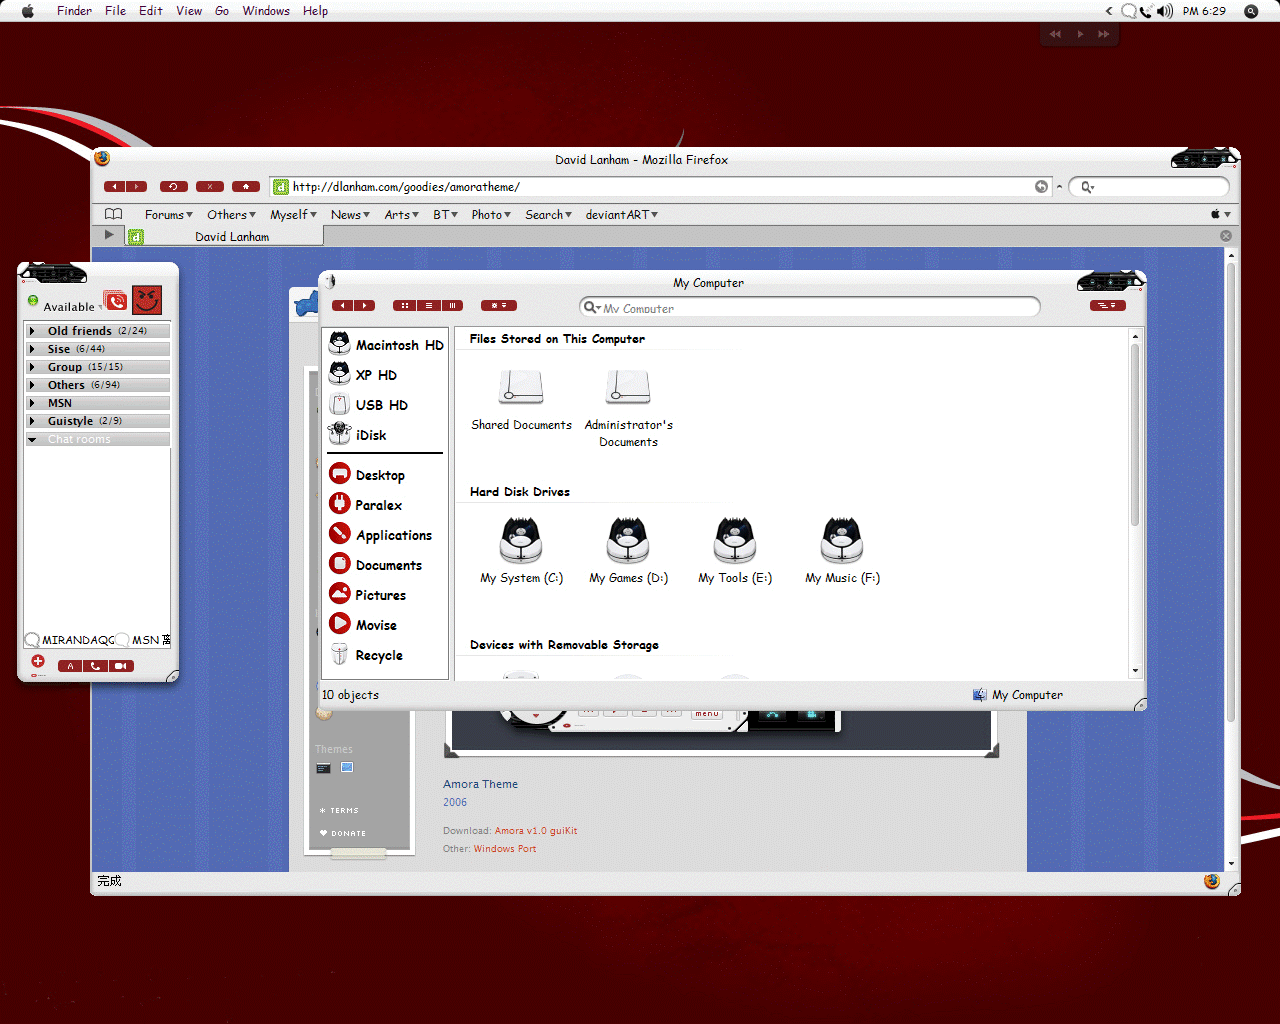Select My Tools (E:) drive

tap(735, 551)
